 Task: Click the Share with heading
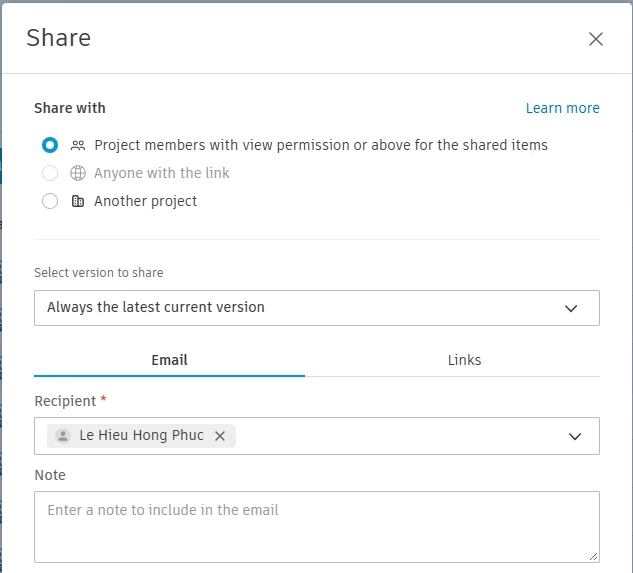tap(70, 108)
